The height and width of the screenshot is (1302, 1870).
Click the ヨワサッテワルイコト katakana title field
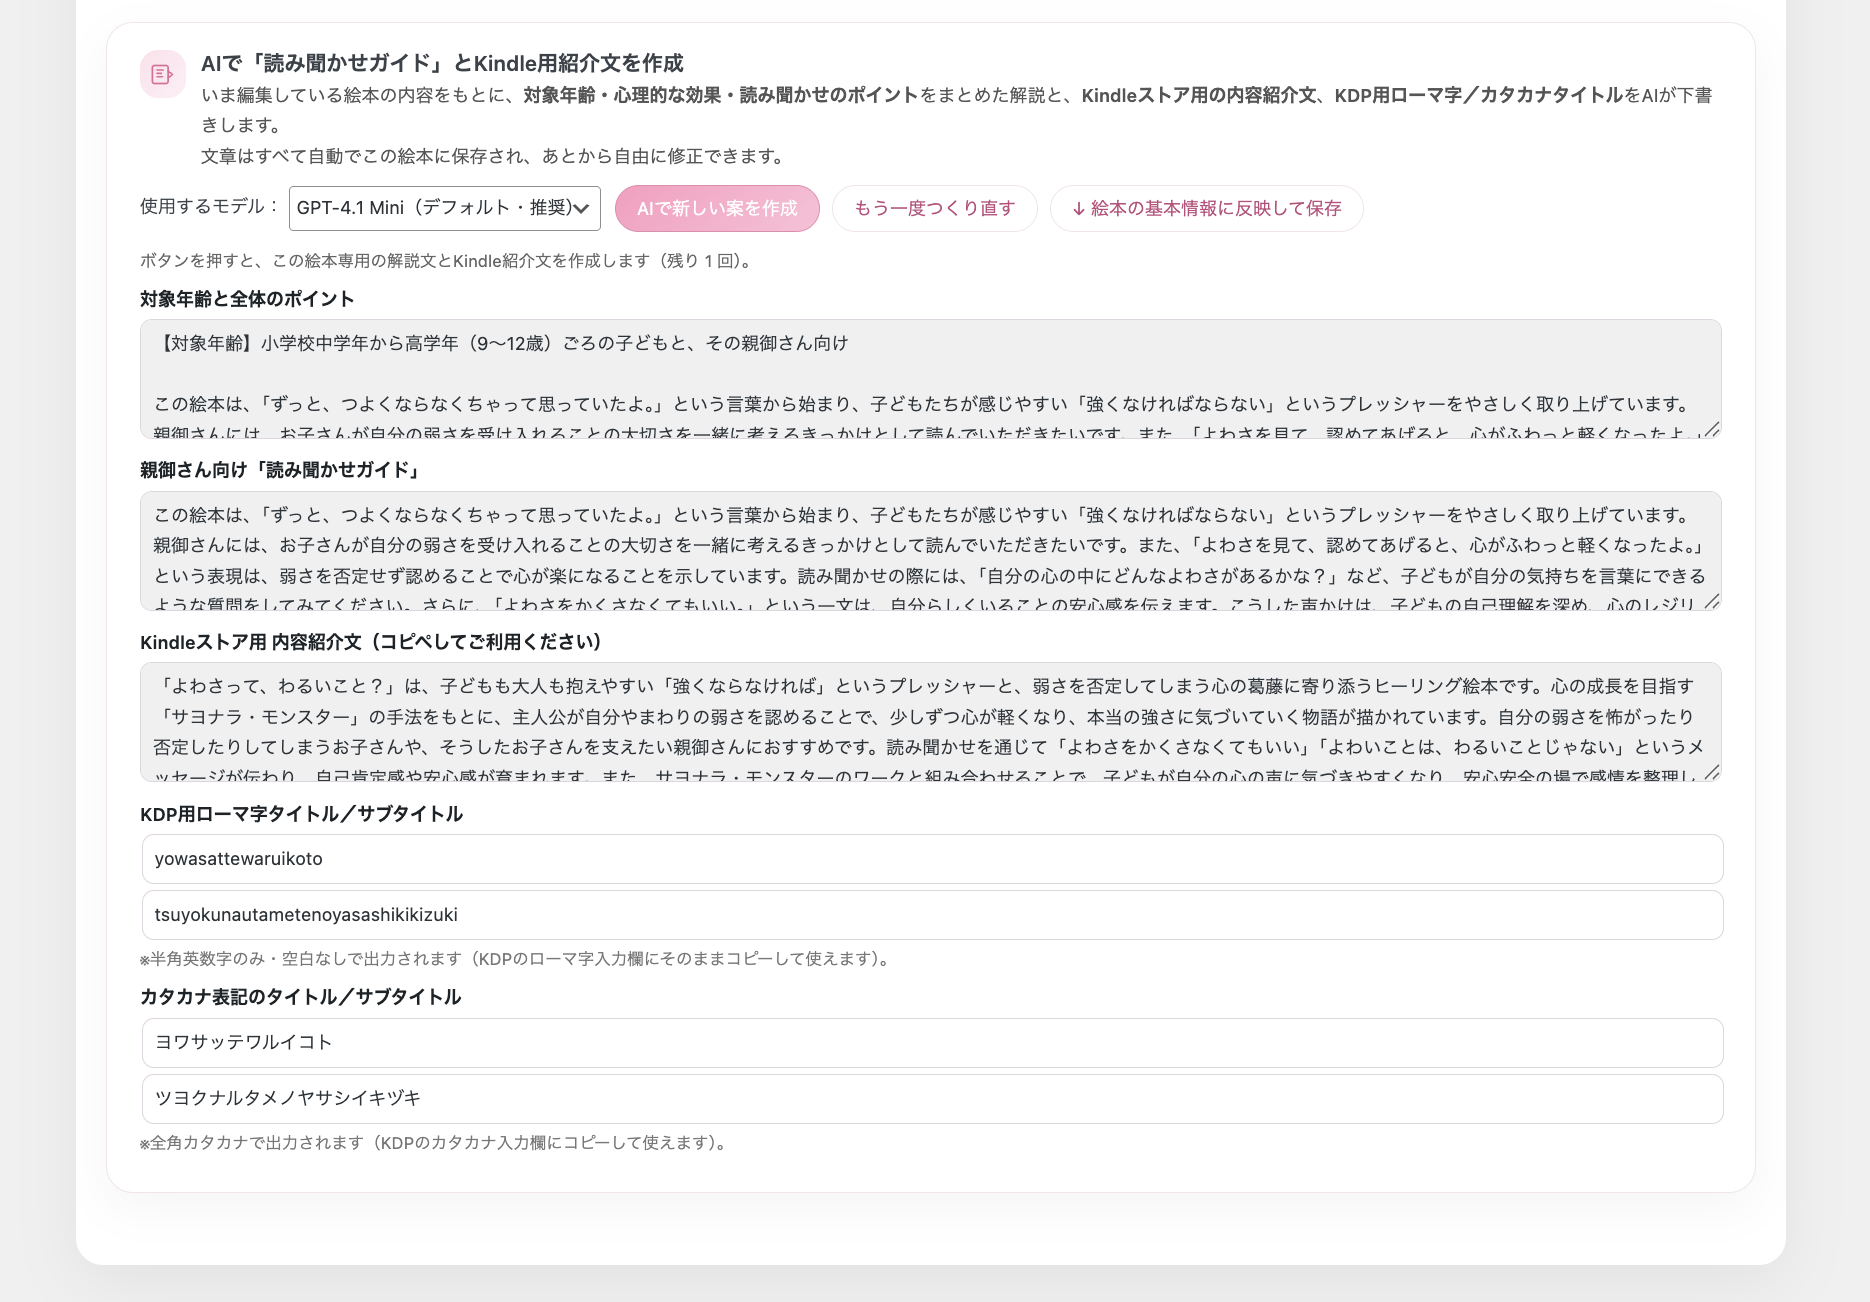[932, 1043]
